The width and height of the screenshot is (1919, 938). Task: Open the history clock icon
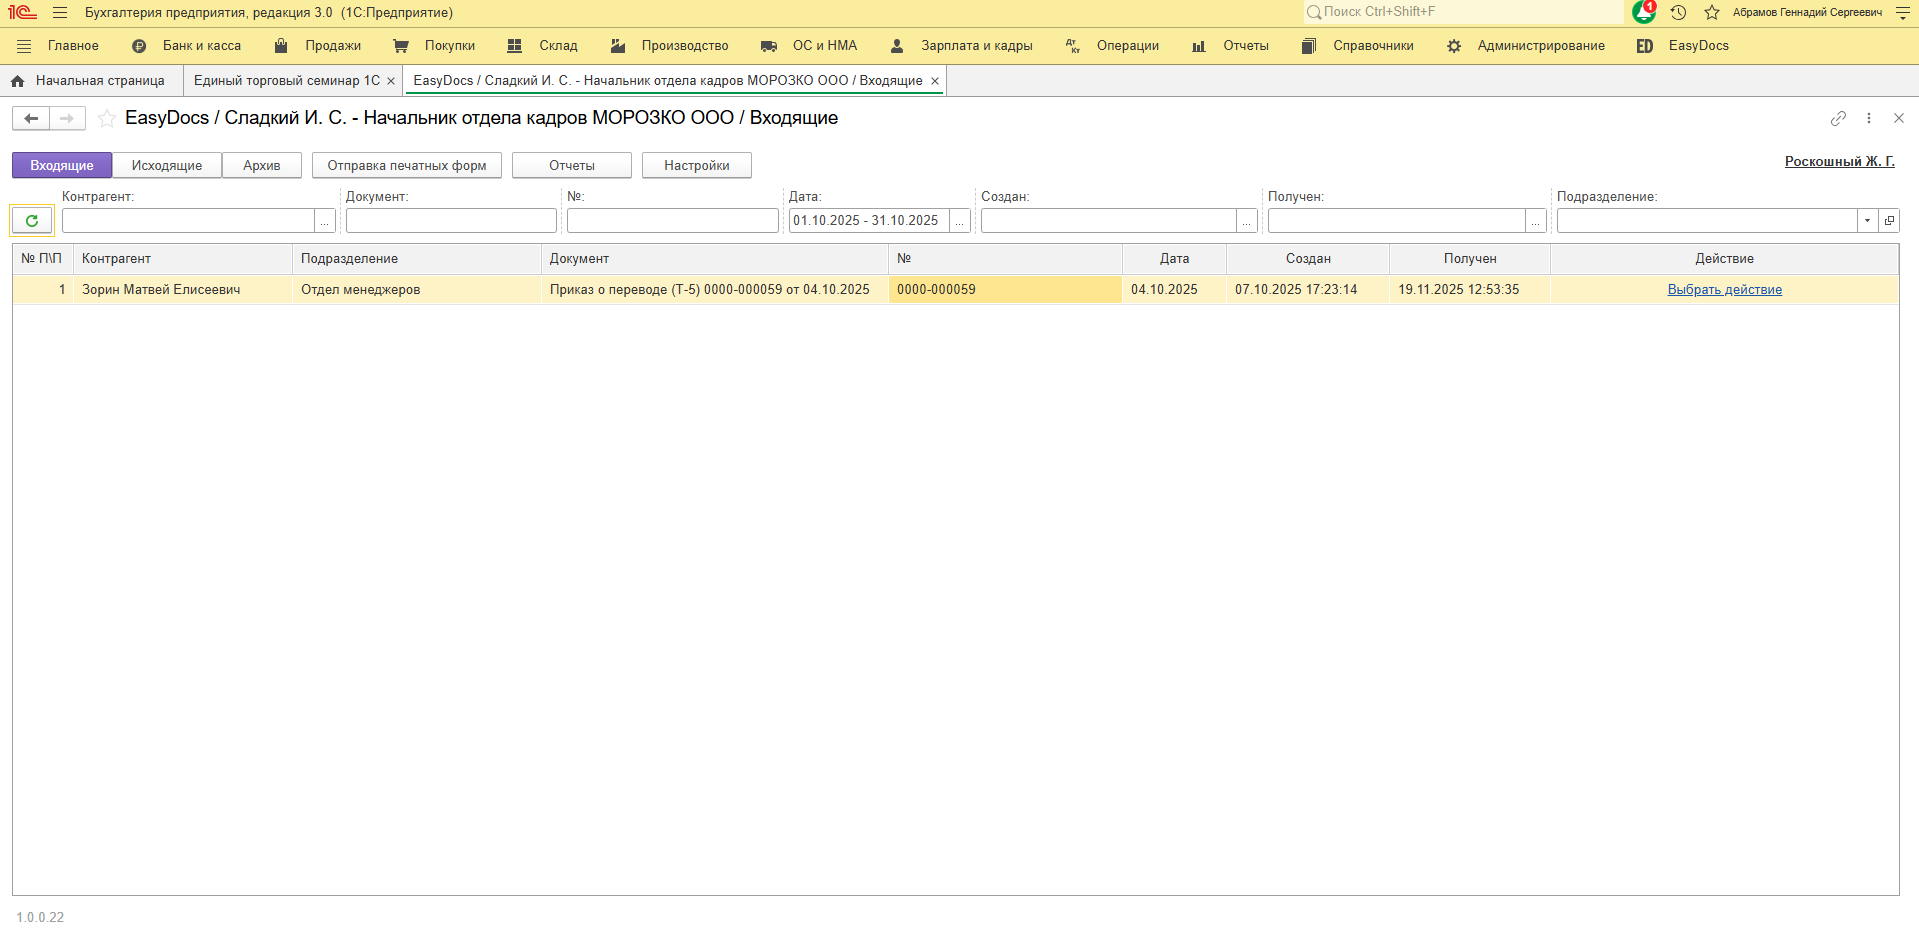(x=1678, y=12)
